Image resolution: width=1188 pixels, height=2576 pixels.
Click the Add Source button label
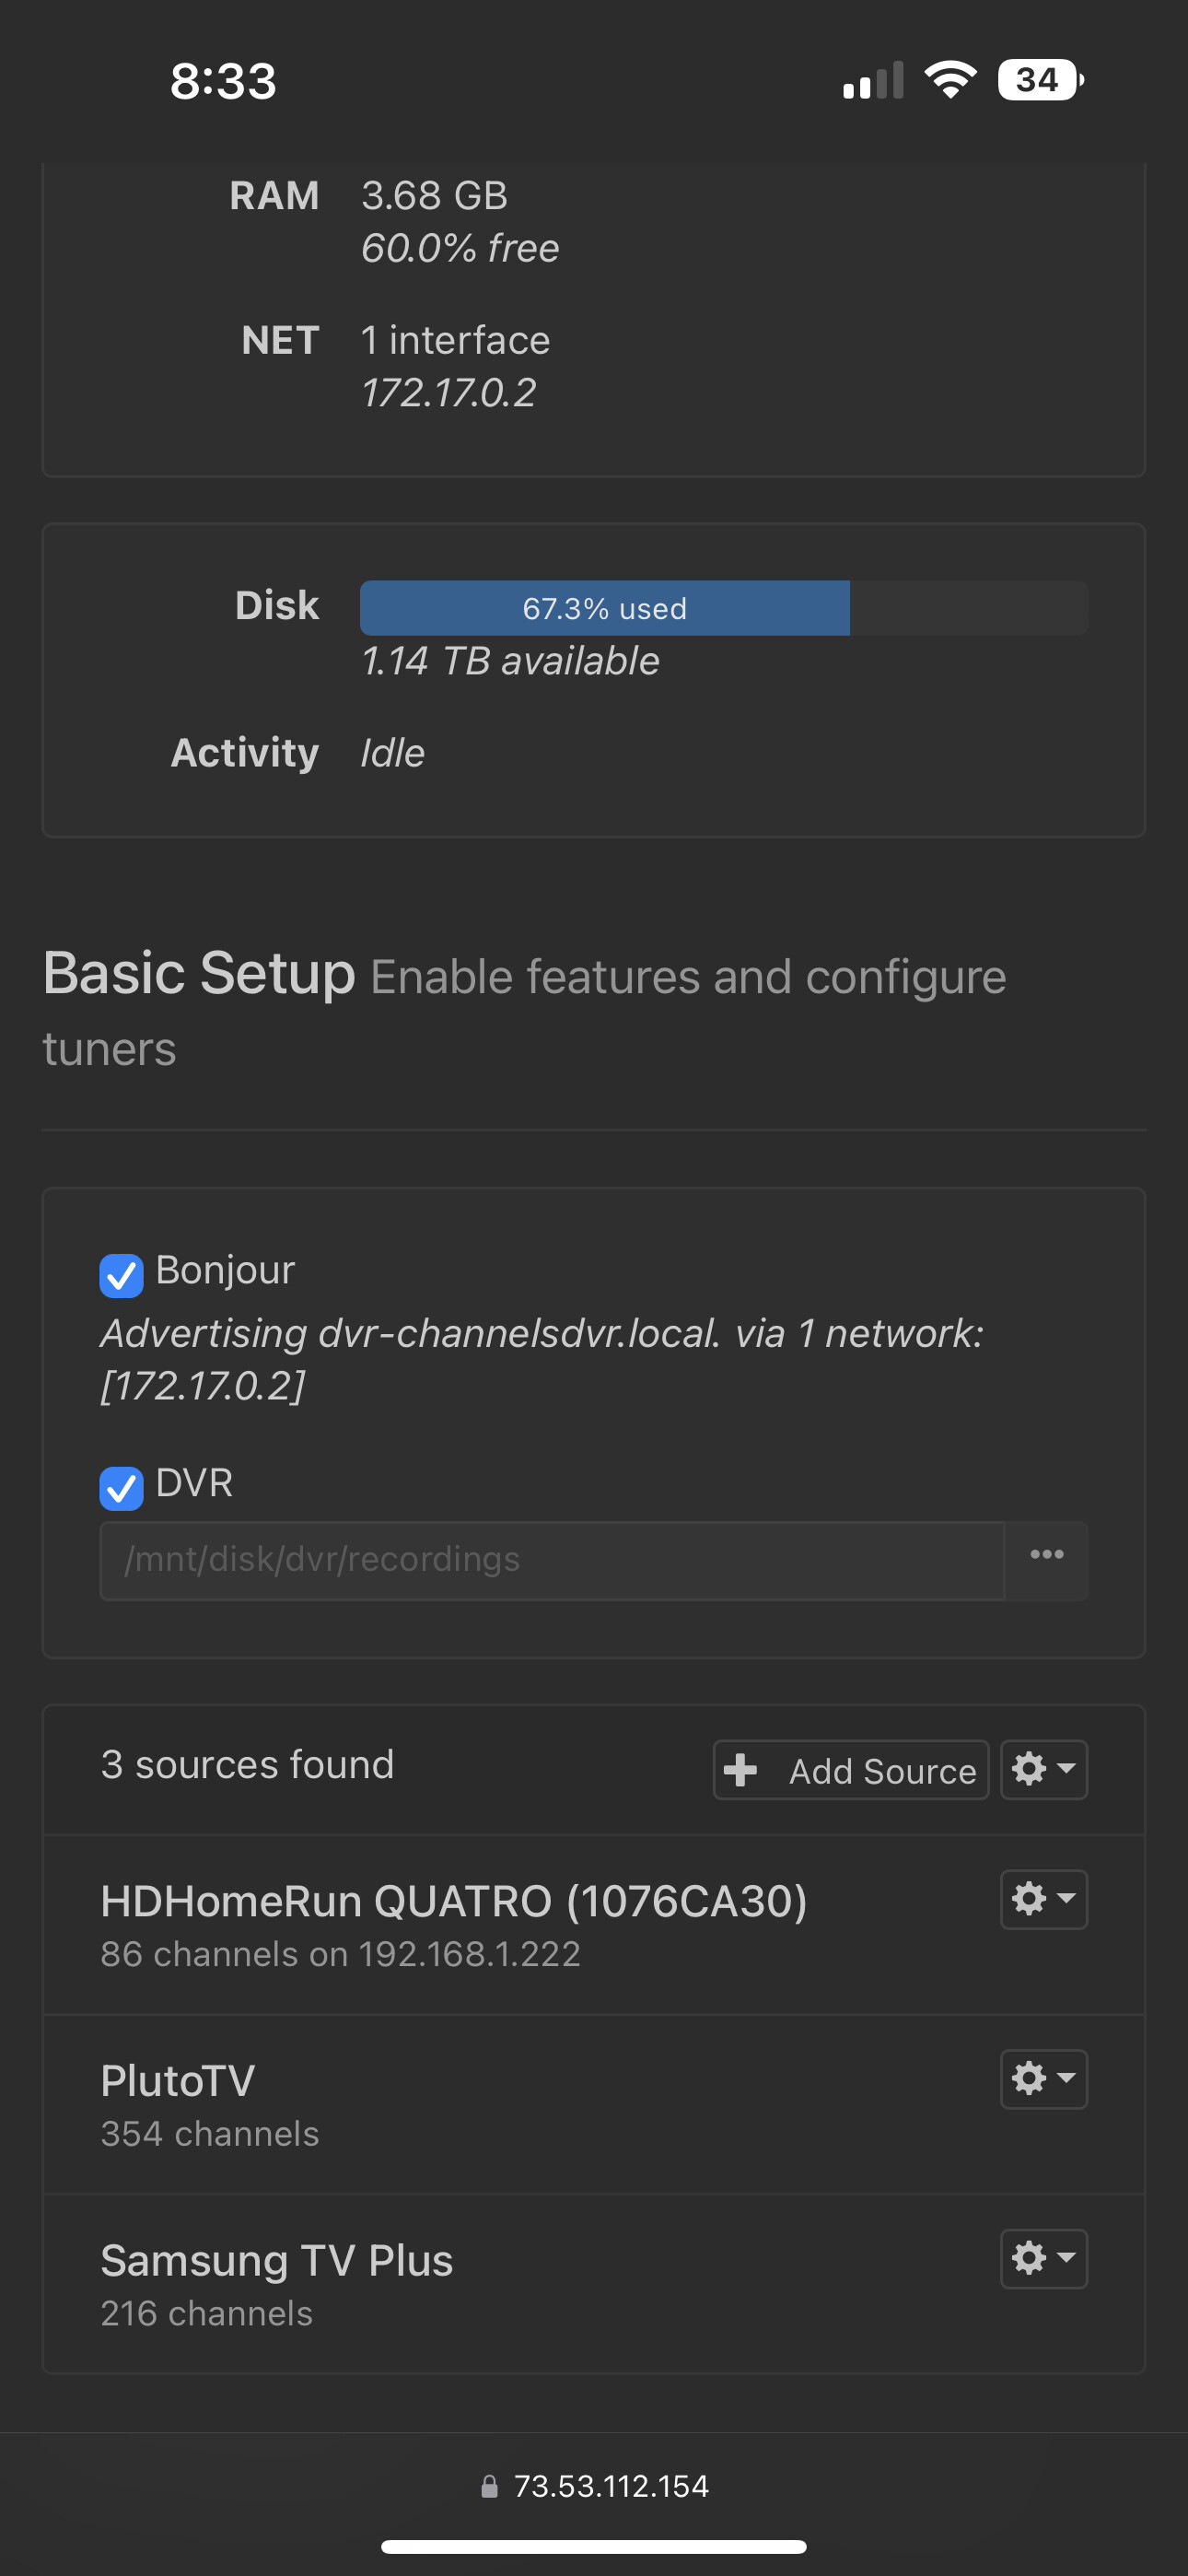881,1771
